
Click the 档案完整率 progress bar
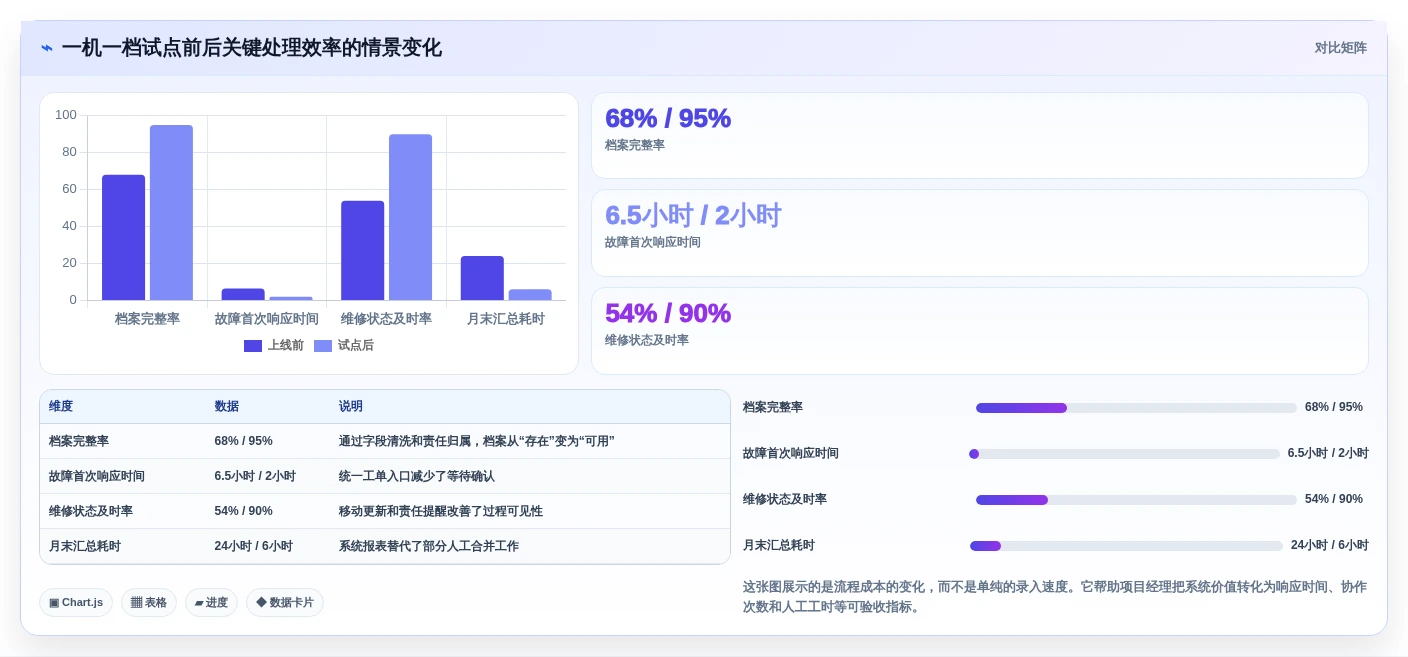pos(1136,408)
